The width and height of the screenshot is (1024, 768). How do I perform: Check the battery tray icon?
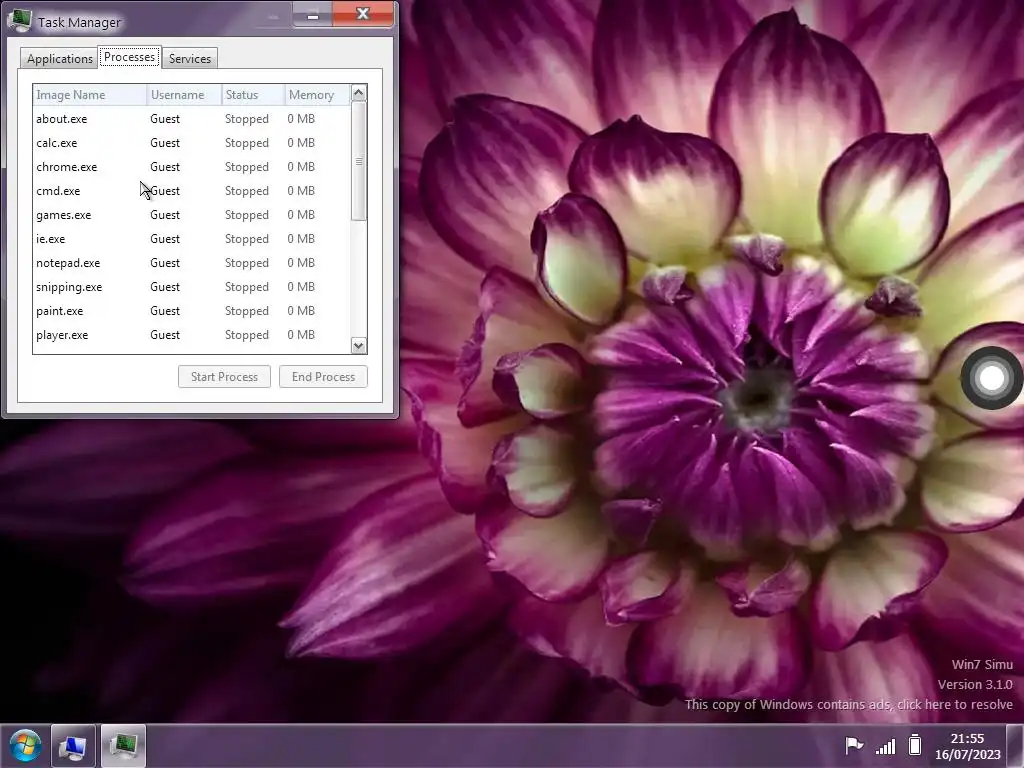click(x=915, y=744)
